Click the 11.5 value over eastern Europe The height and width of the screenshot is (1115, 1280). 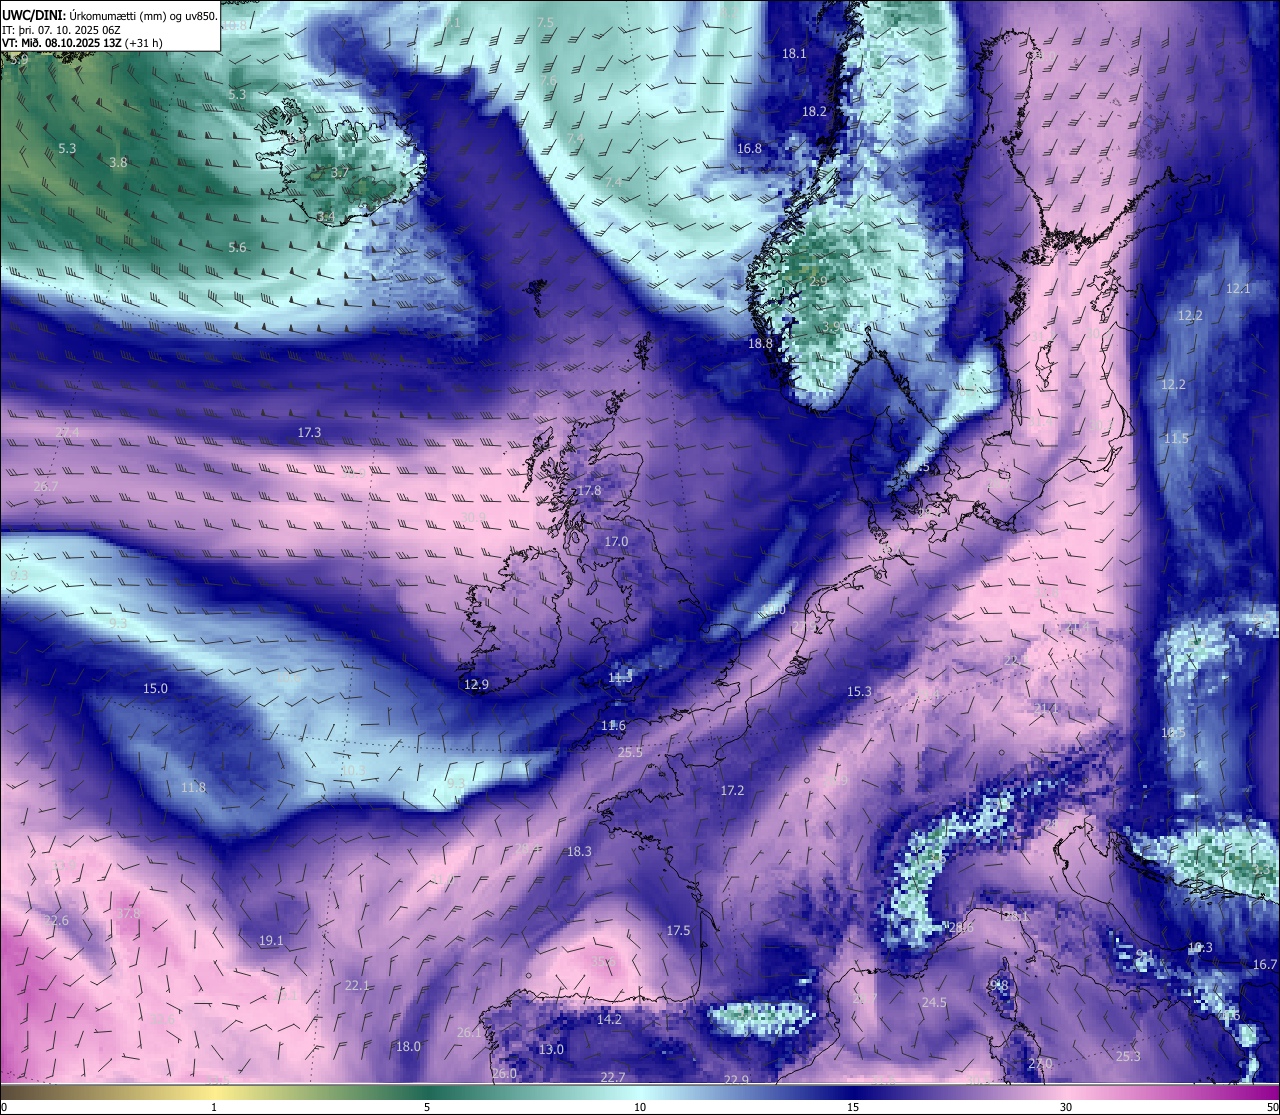[1177, 439]
